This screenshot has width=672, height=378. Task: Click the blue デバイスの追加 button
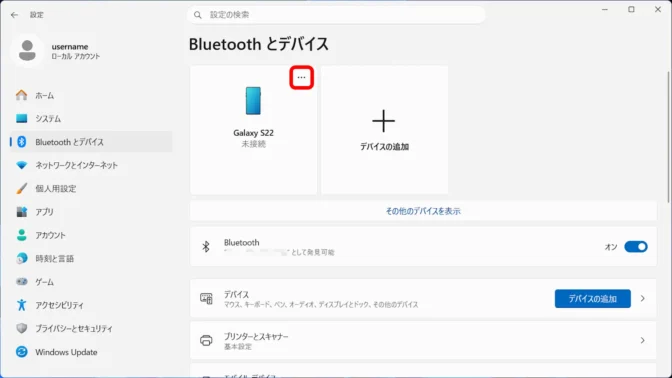point(592,299)
